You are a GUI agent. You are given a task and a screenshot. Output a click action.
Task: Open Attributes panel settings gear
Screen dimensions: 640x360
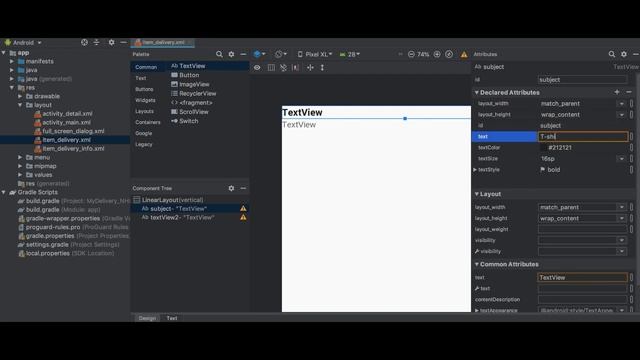[x=624, y=54]
